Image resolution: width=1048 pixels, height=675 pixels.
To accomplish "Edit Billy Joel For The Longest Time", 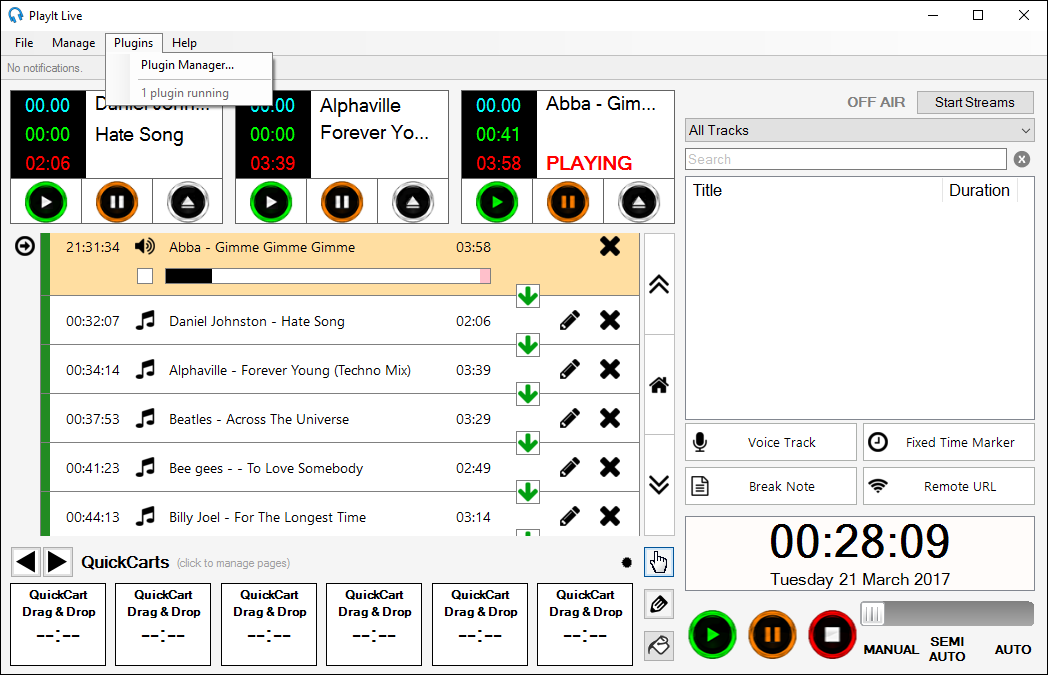I will [569, 517].
